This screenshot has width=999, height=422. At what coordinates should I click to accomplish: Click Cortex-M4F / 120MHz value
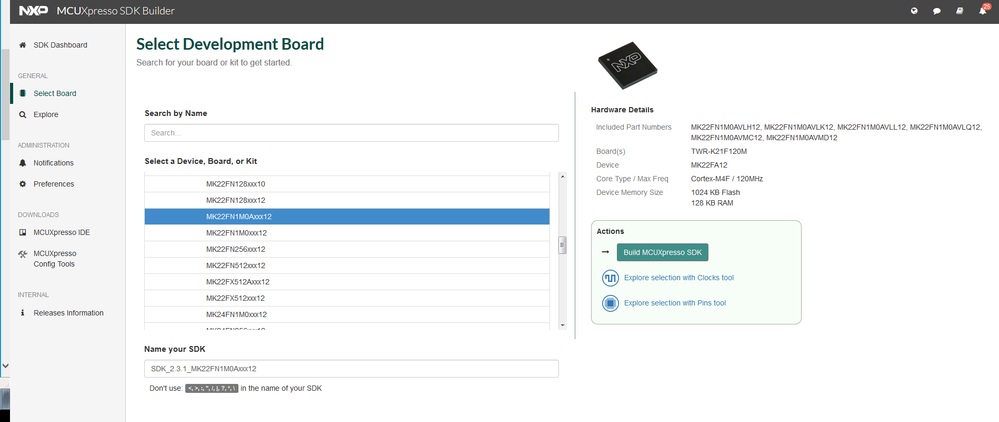(x=727, y=178)
